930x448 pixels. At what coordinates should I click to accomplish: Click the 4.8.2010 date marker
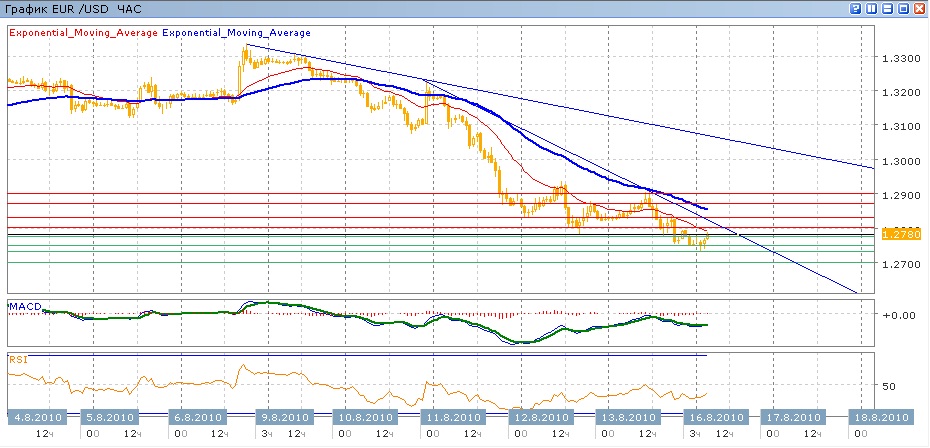pos(38,417)
